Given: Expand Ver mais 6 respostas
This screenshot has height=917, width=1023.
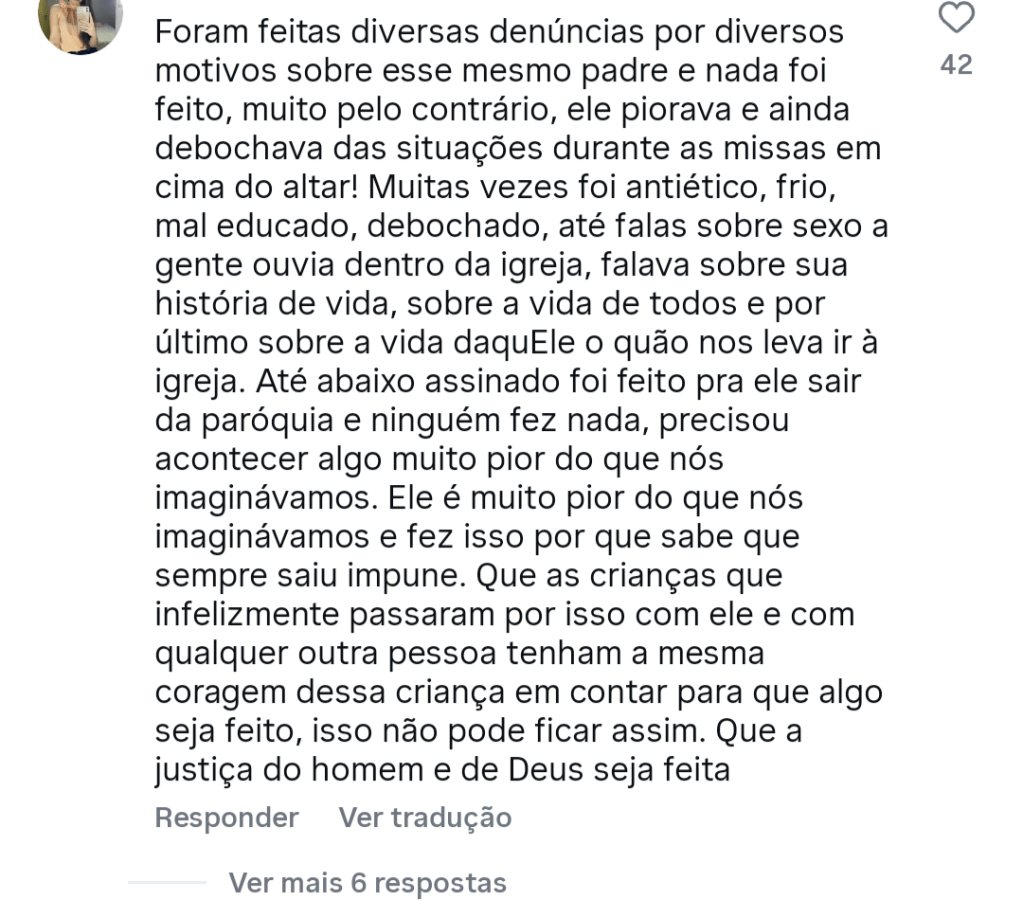Looking at the screenshot, I should [x=367, y=884].
